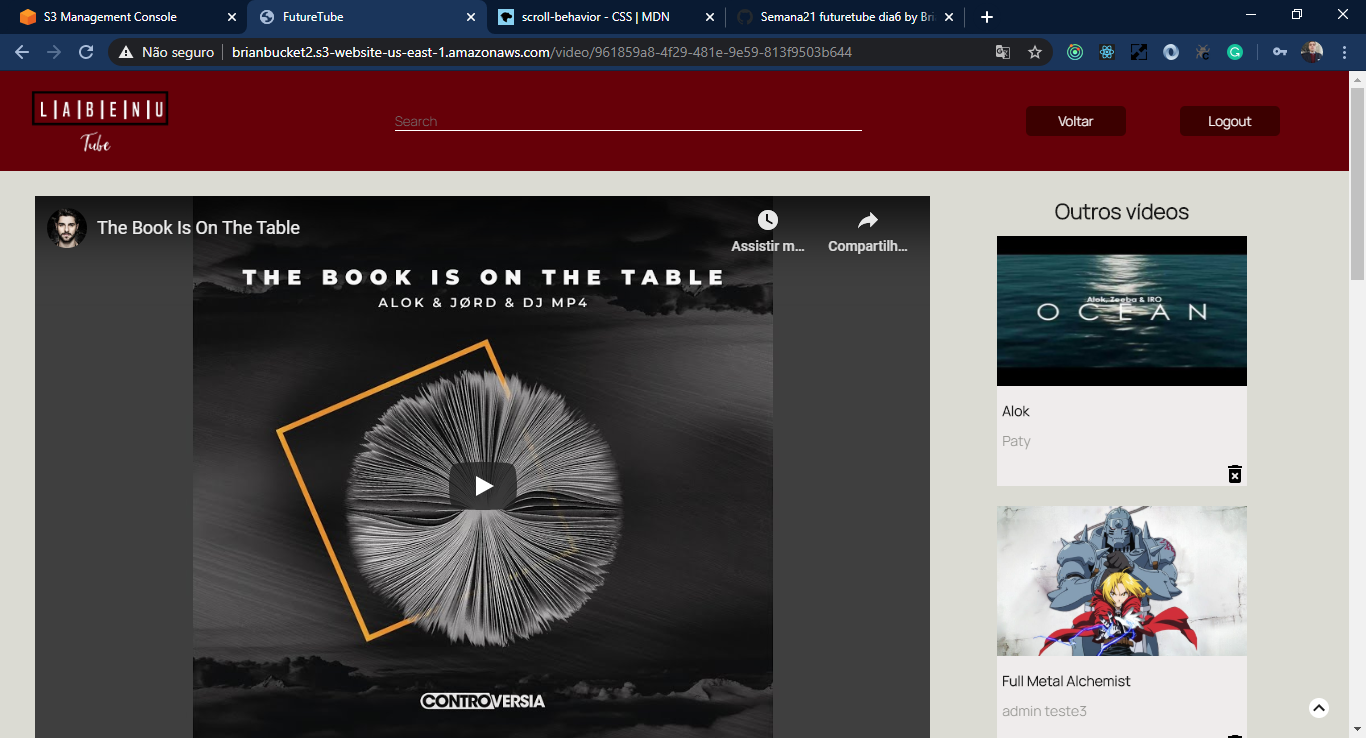Image resolution: width=1366 pixels, height=738 pixels.
Task: Click the browser address bar URL
Action: coord(542,52)
